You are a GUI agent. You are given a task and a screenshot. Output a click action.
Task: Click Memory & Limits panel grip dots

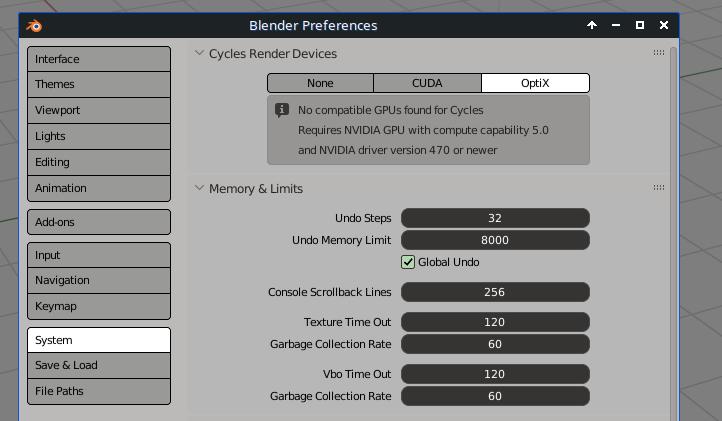[659, 188]
